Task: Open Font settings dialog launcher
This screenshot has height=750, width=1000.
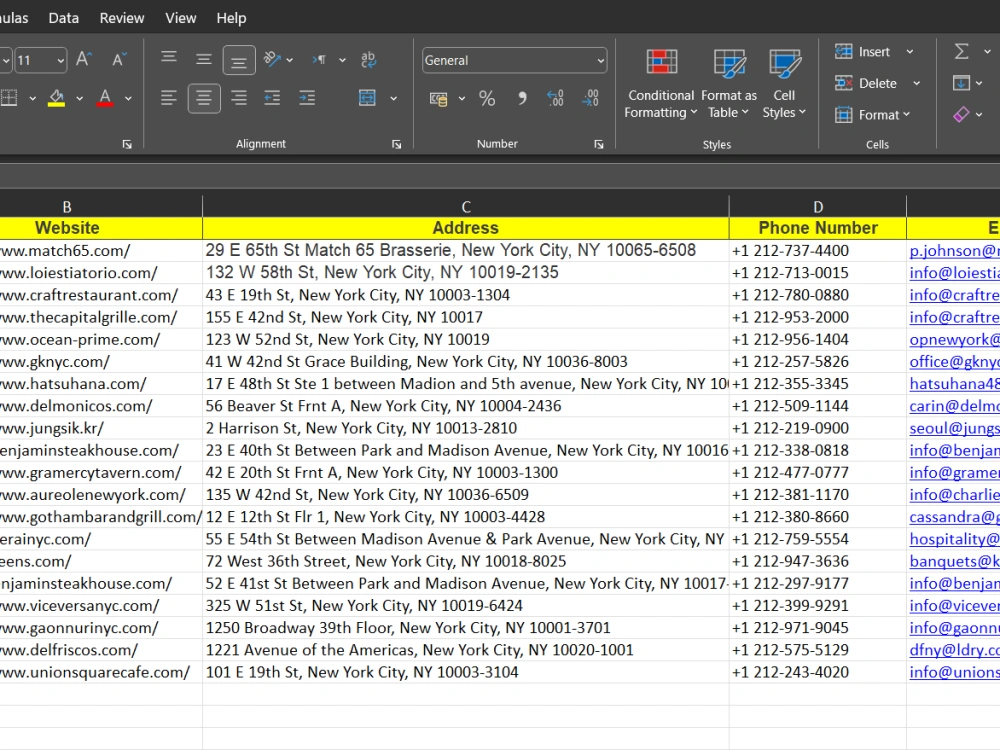Action: point(127,145)
